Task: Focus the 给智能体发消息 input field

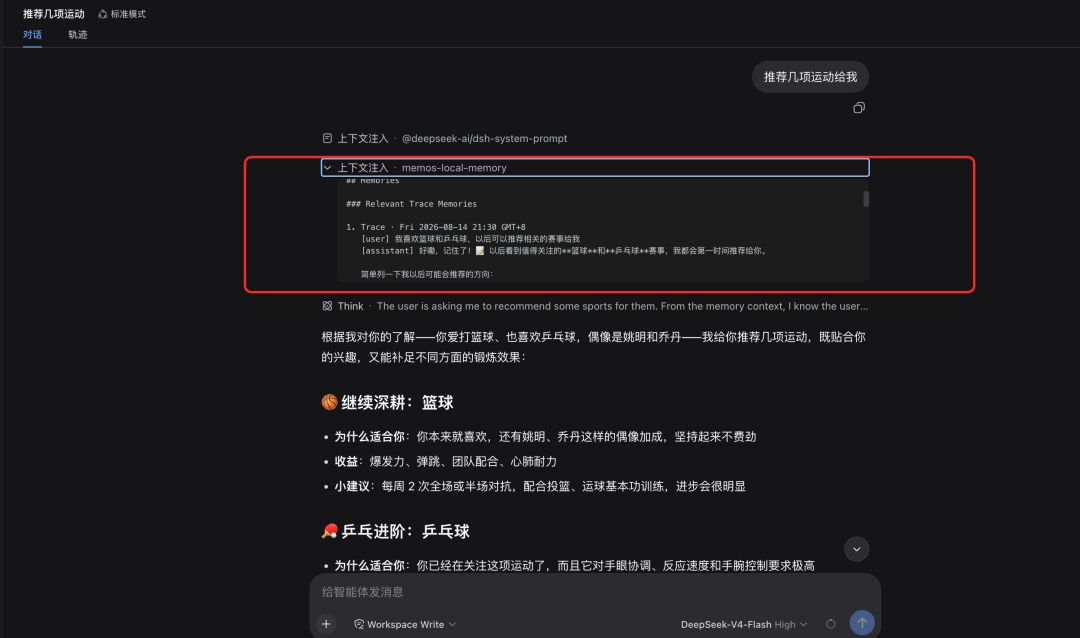Action: [x=595, y=592]
